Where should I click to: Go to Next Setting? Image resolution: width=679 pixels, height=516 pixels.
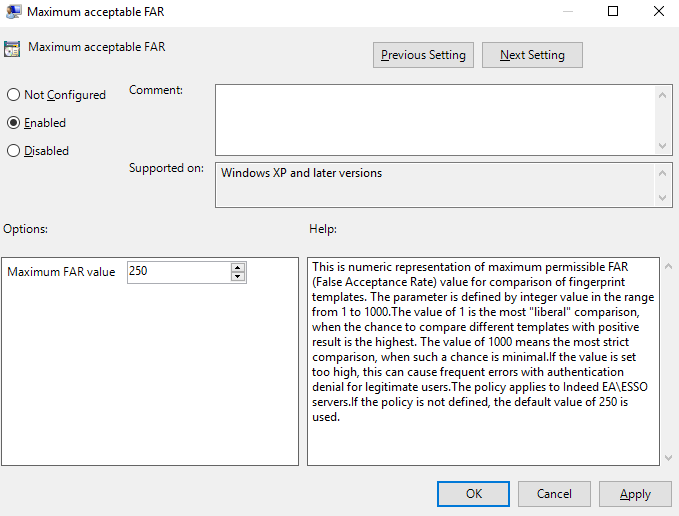[x=532, y=55]
